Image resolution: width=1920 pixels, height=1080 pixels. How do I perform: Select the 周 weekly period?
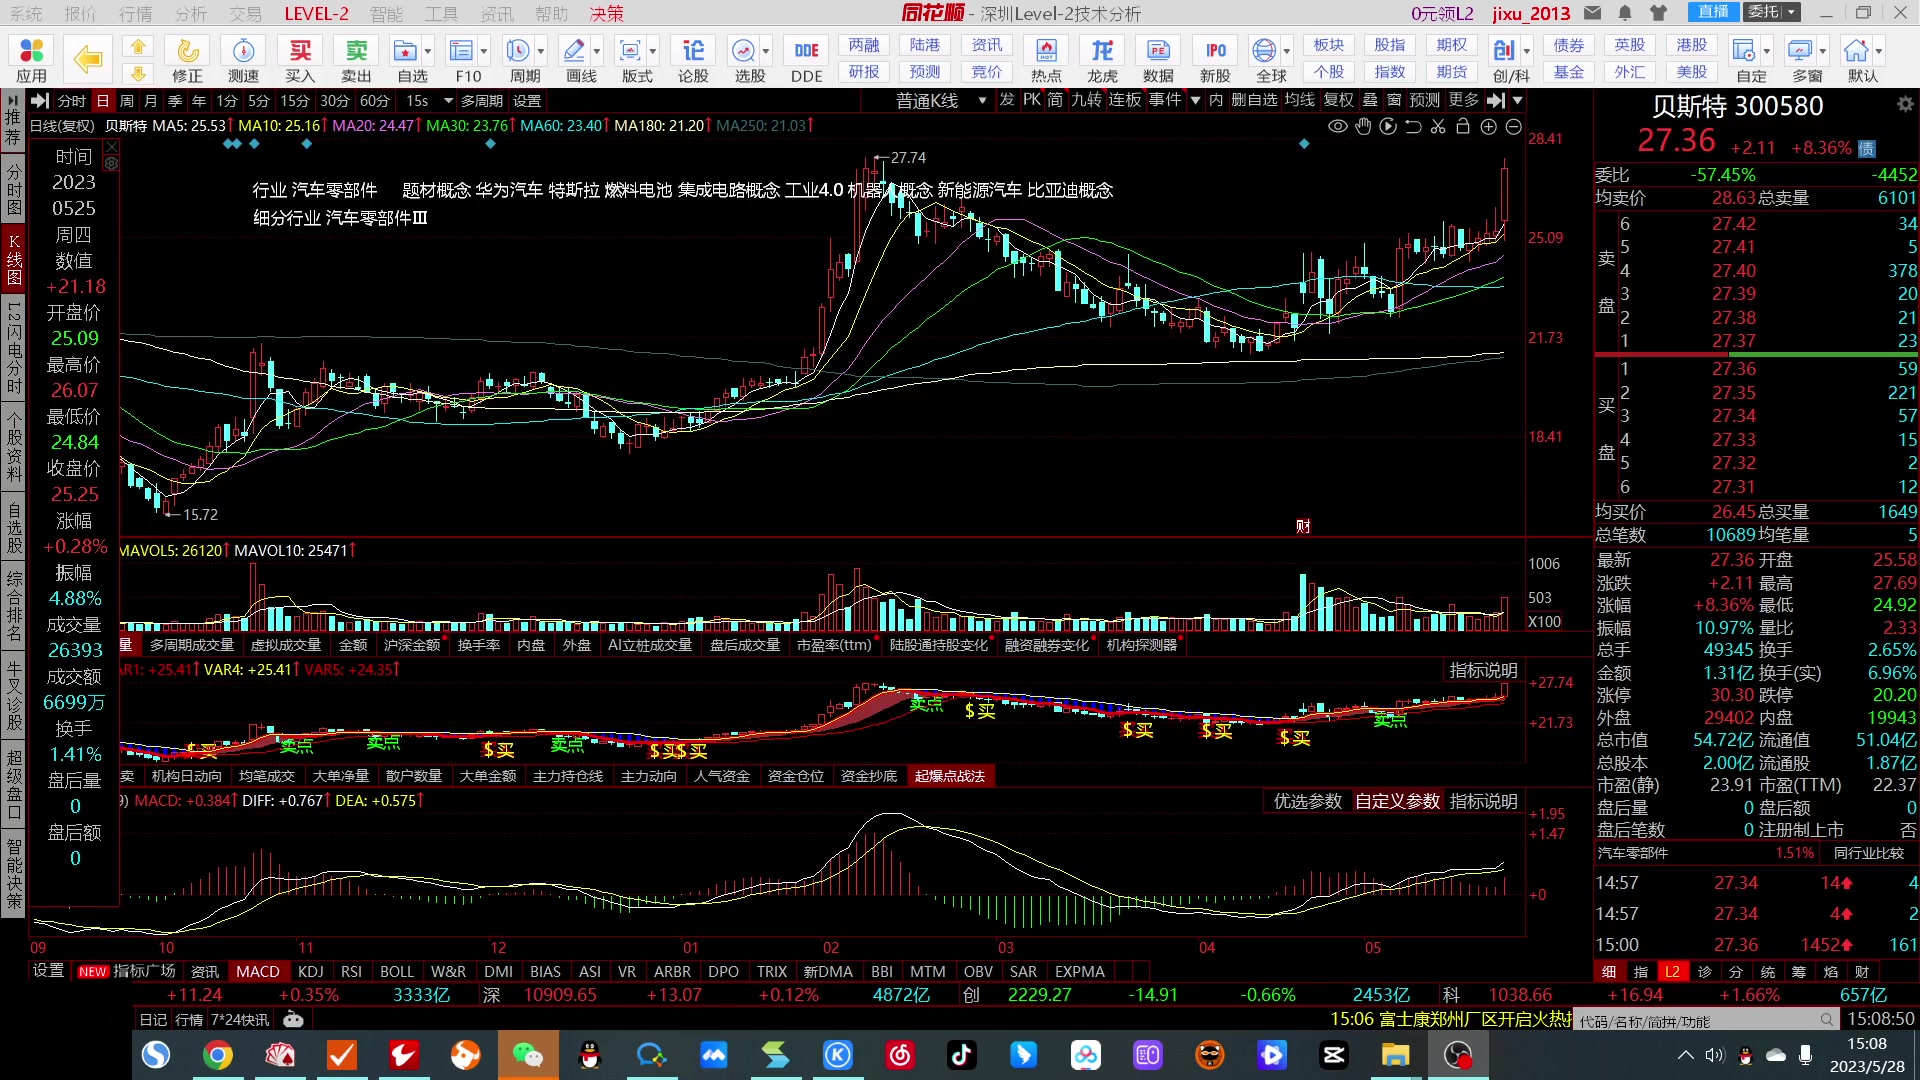tap(127, 101)
